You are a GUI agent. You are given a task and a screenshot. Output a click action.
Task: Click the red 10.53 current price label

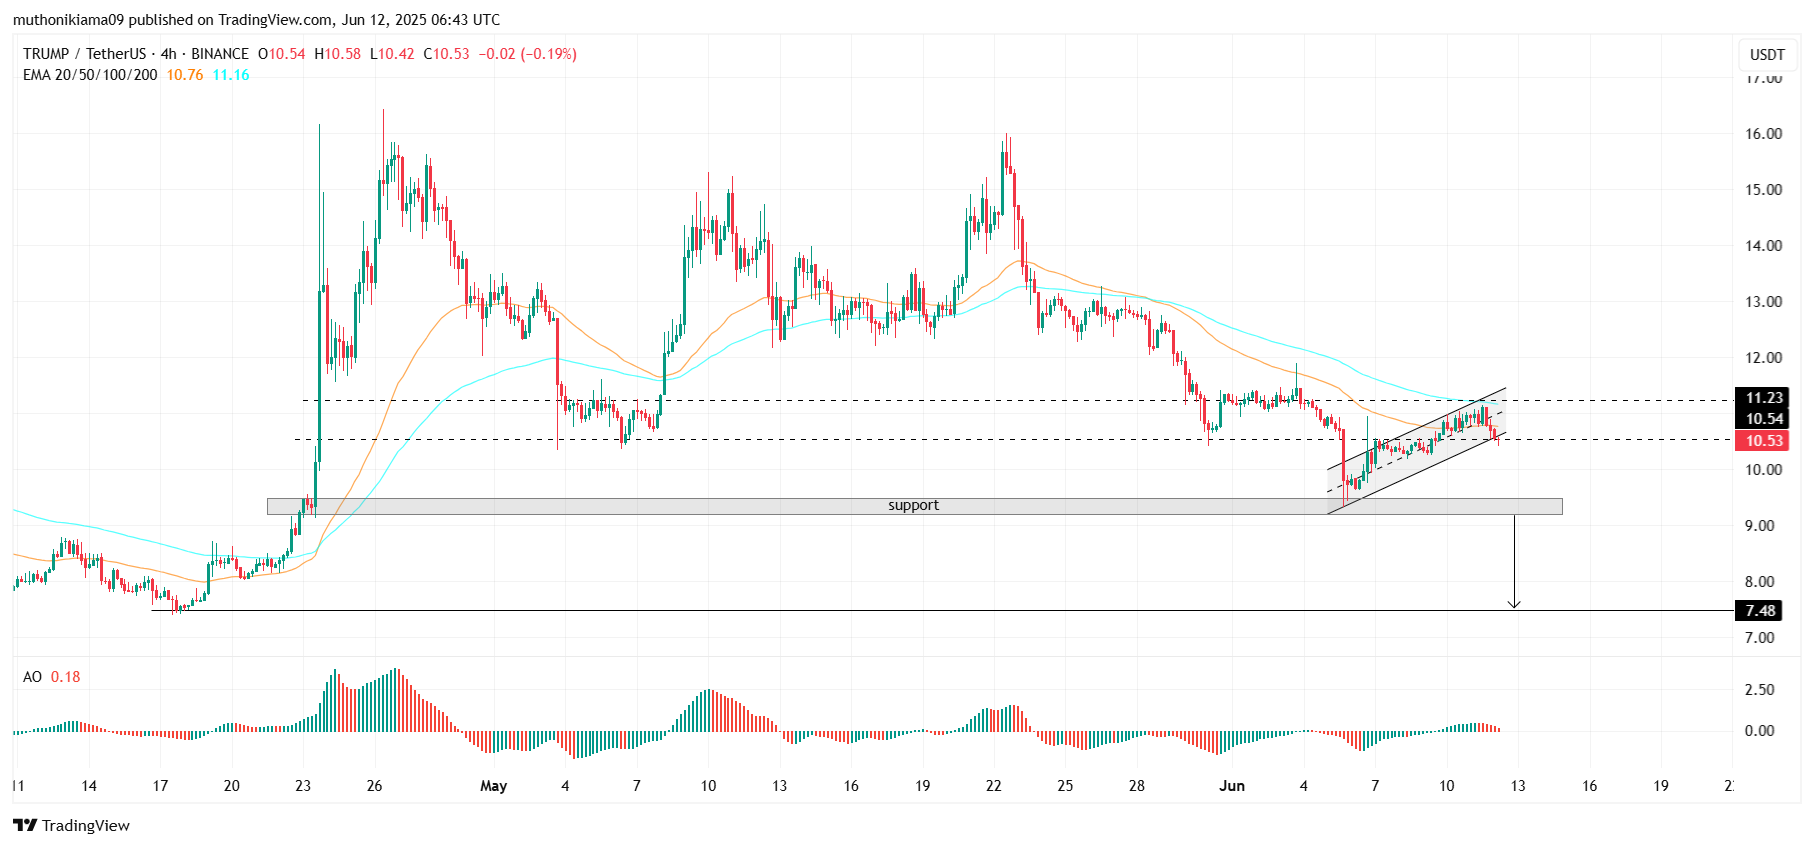[x=1764, y=441]
